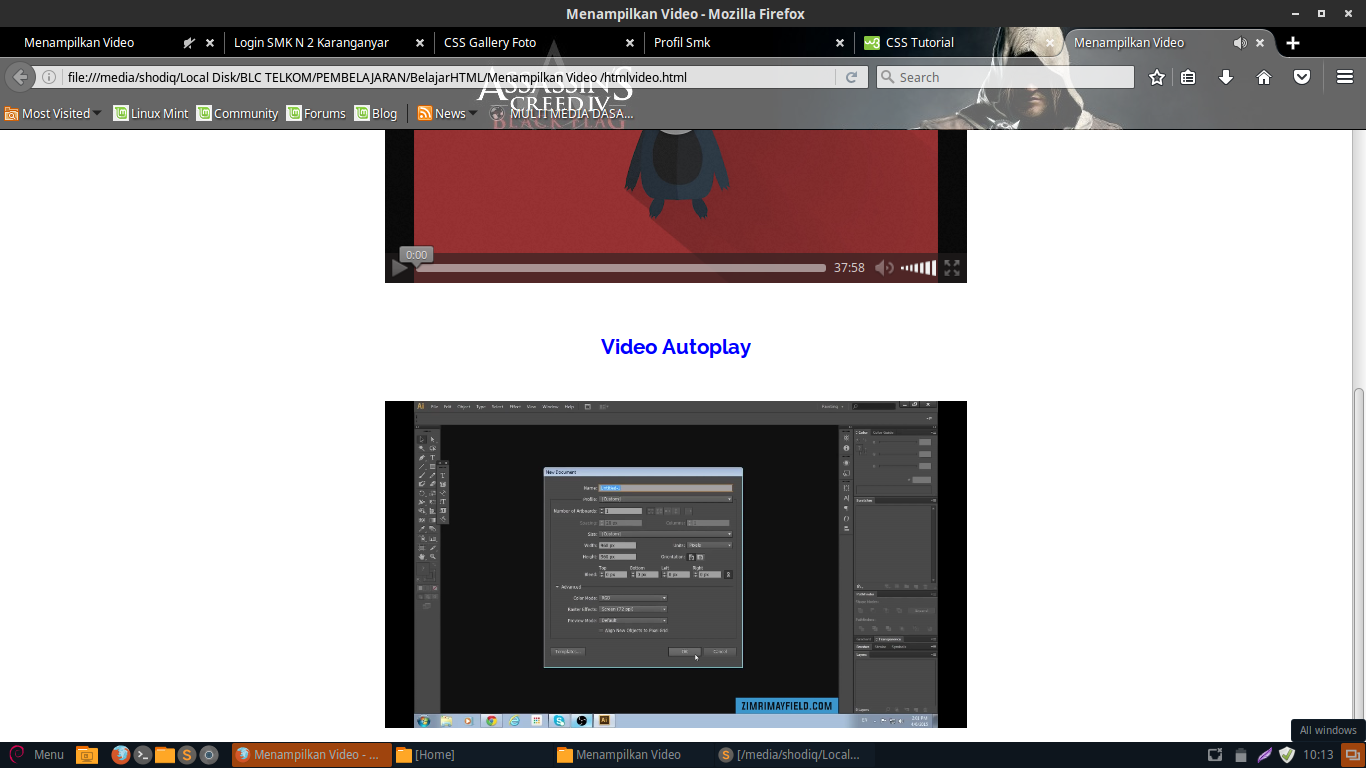The width and height of the screenshot is (1366, 768).
Task: Go back with the browser back arrow
Action: pyautogui.click(x=20, y=77)
